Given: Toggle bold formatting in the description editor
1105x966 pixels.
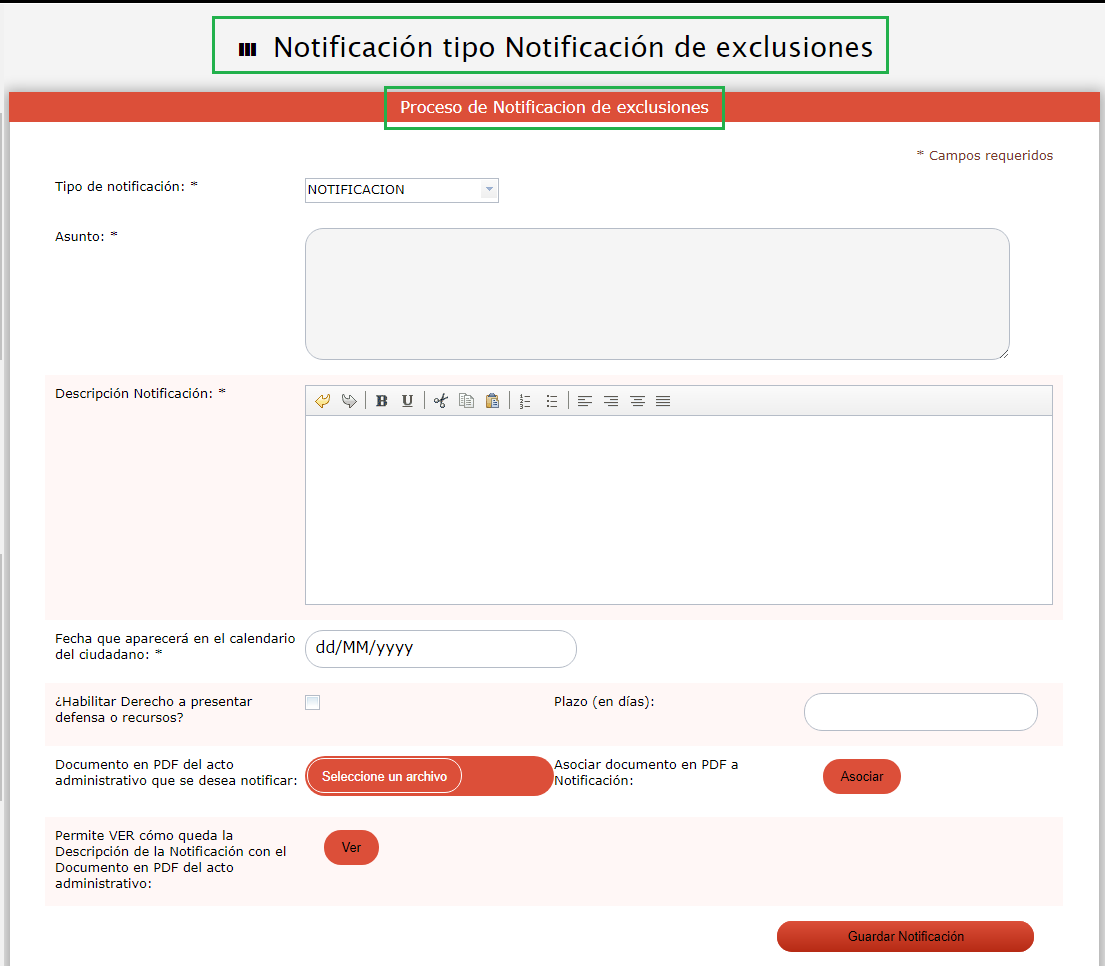Looking at the screenshot, I should click(x=382, y=401).
